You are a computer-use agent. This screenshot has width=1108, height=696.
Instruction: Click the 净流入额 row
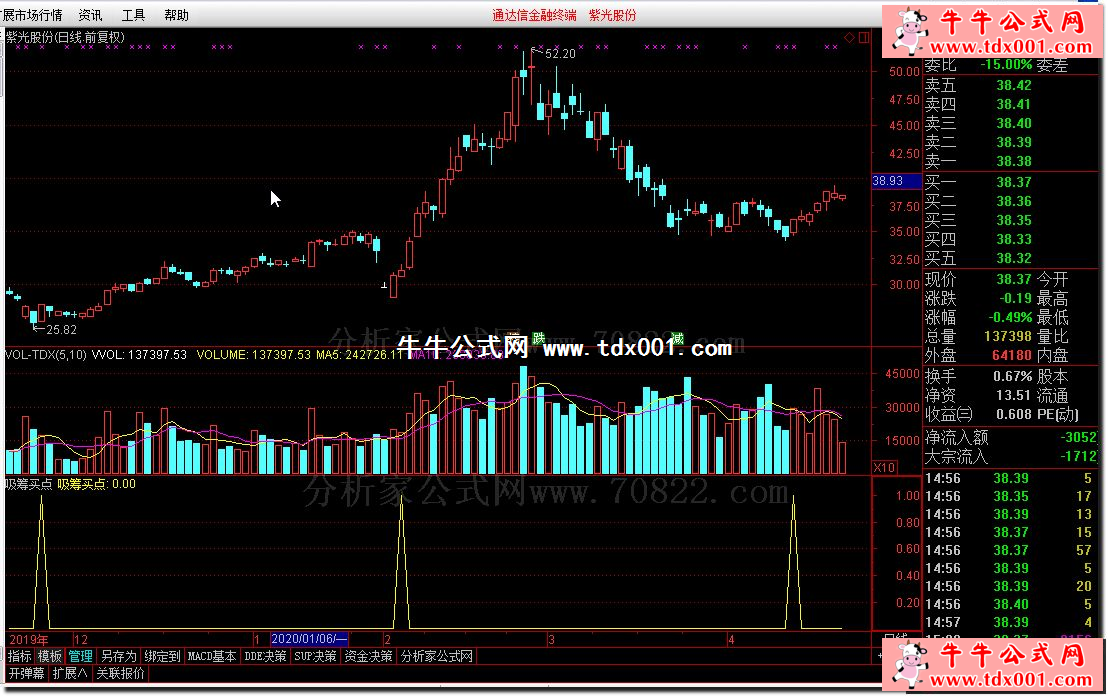pos(1011,438)
